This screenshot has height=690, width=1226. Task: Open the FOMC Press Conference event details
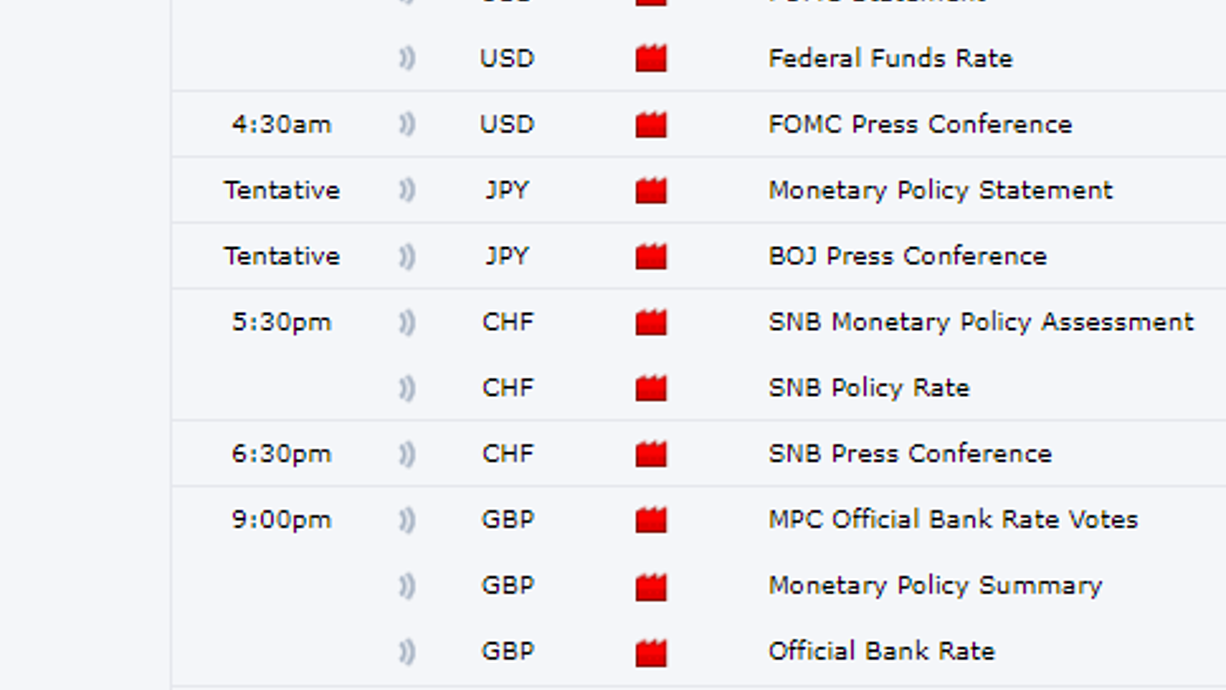pos(920,125)
